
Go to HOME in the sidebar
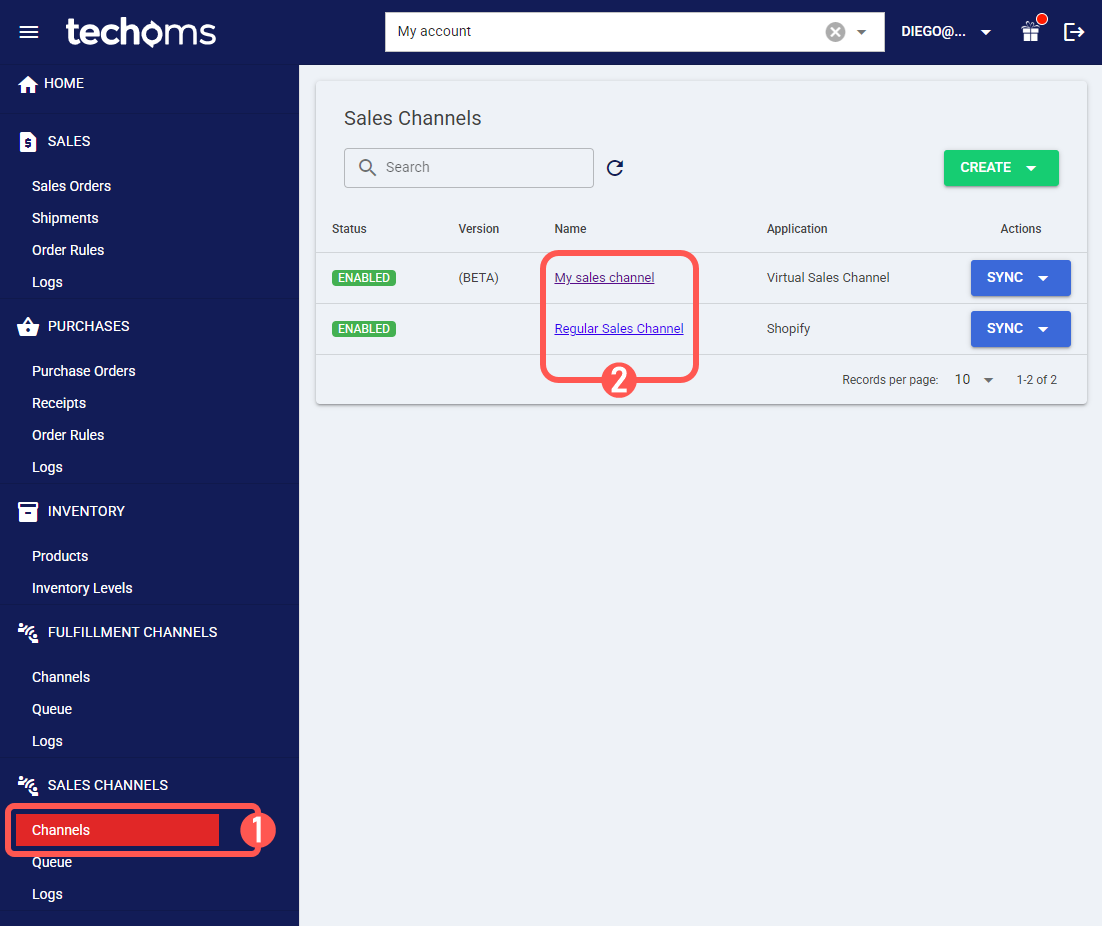64,83
